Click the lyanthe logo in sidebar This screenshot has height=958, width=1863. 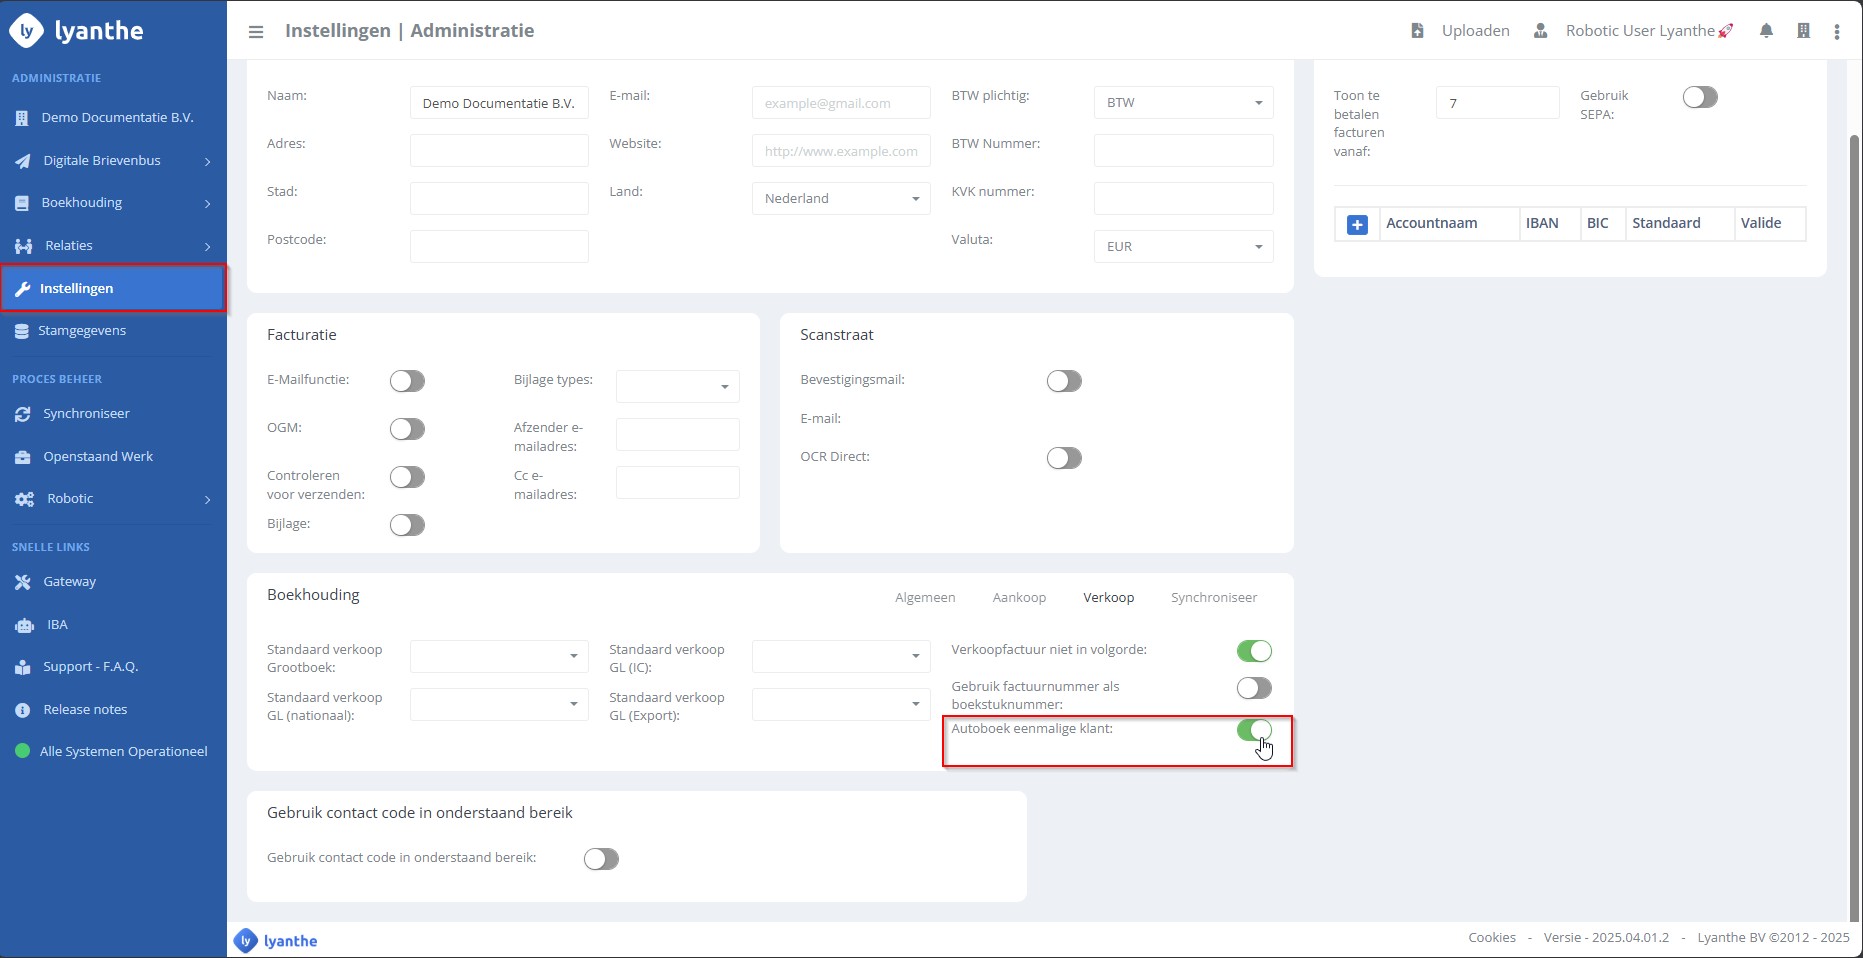point(77,31)
